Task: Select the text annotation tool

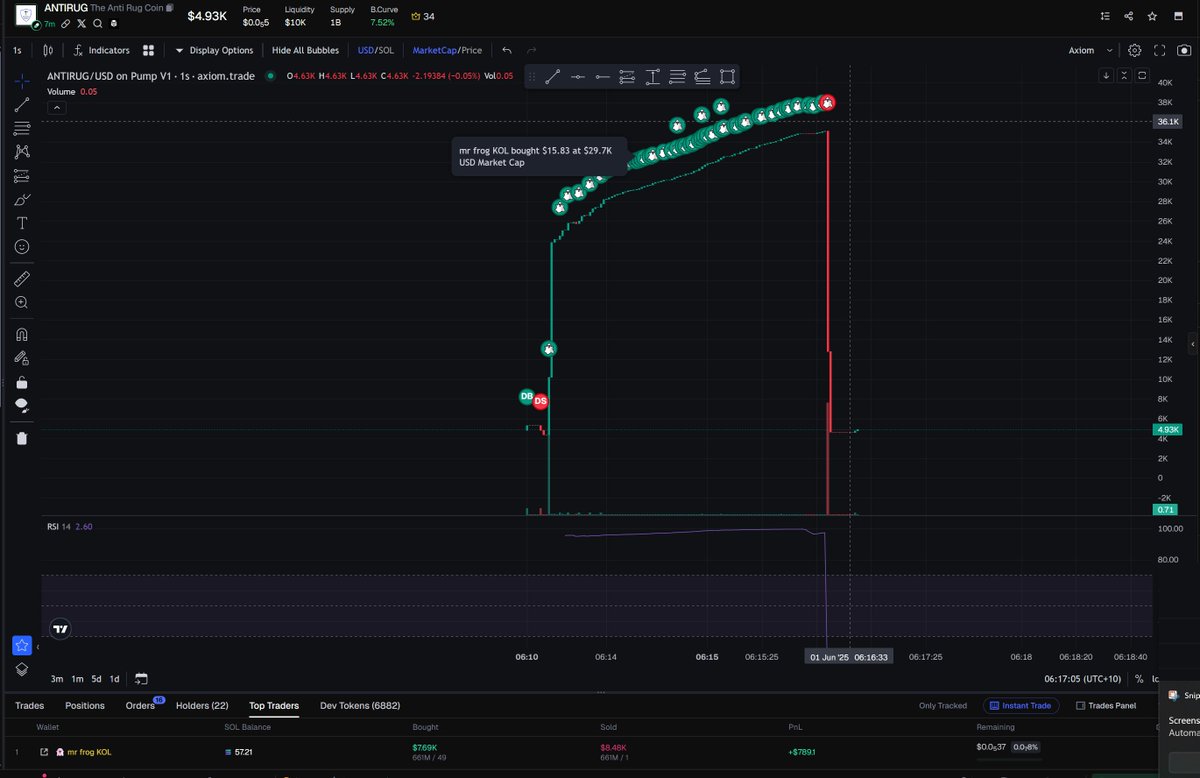Action: 22,223
